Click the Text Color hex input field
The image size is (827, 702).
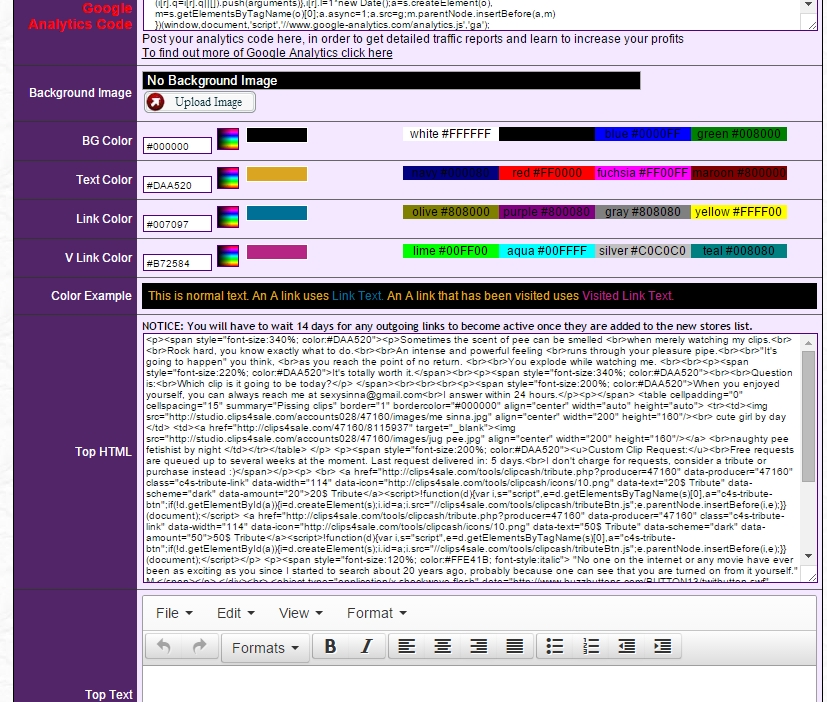(x=177, y=185)
